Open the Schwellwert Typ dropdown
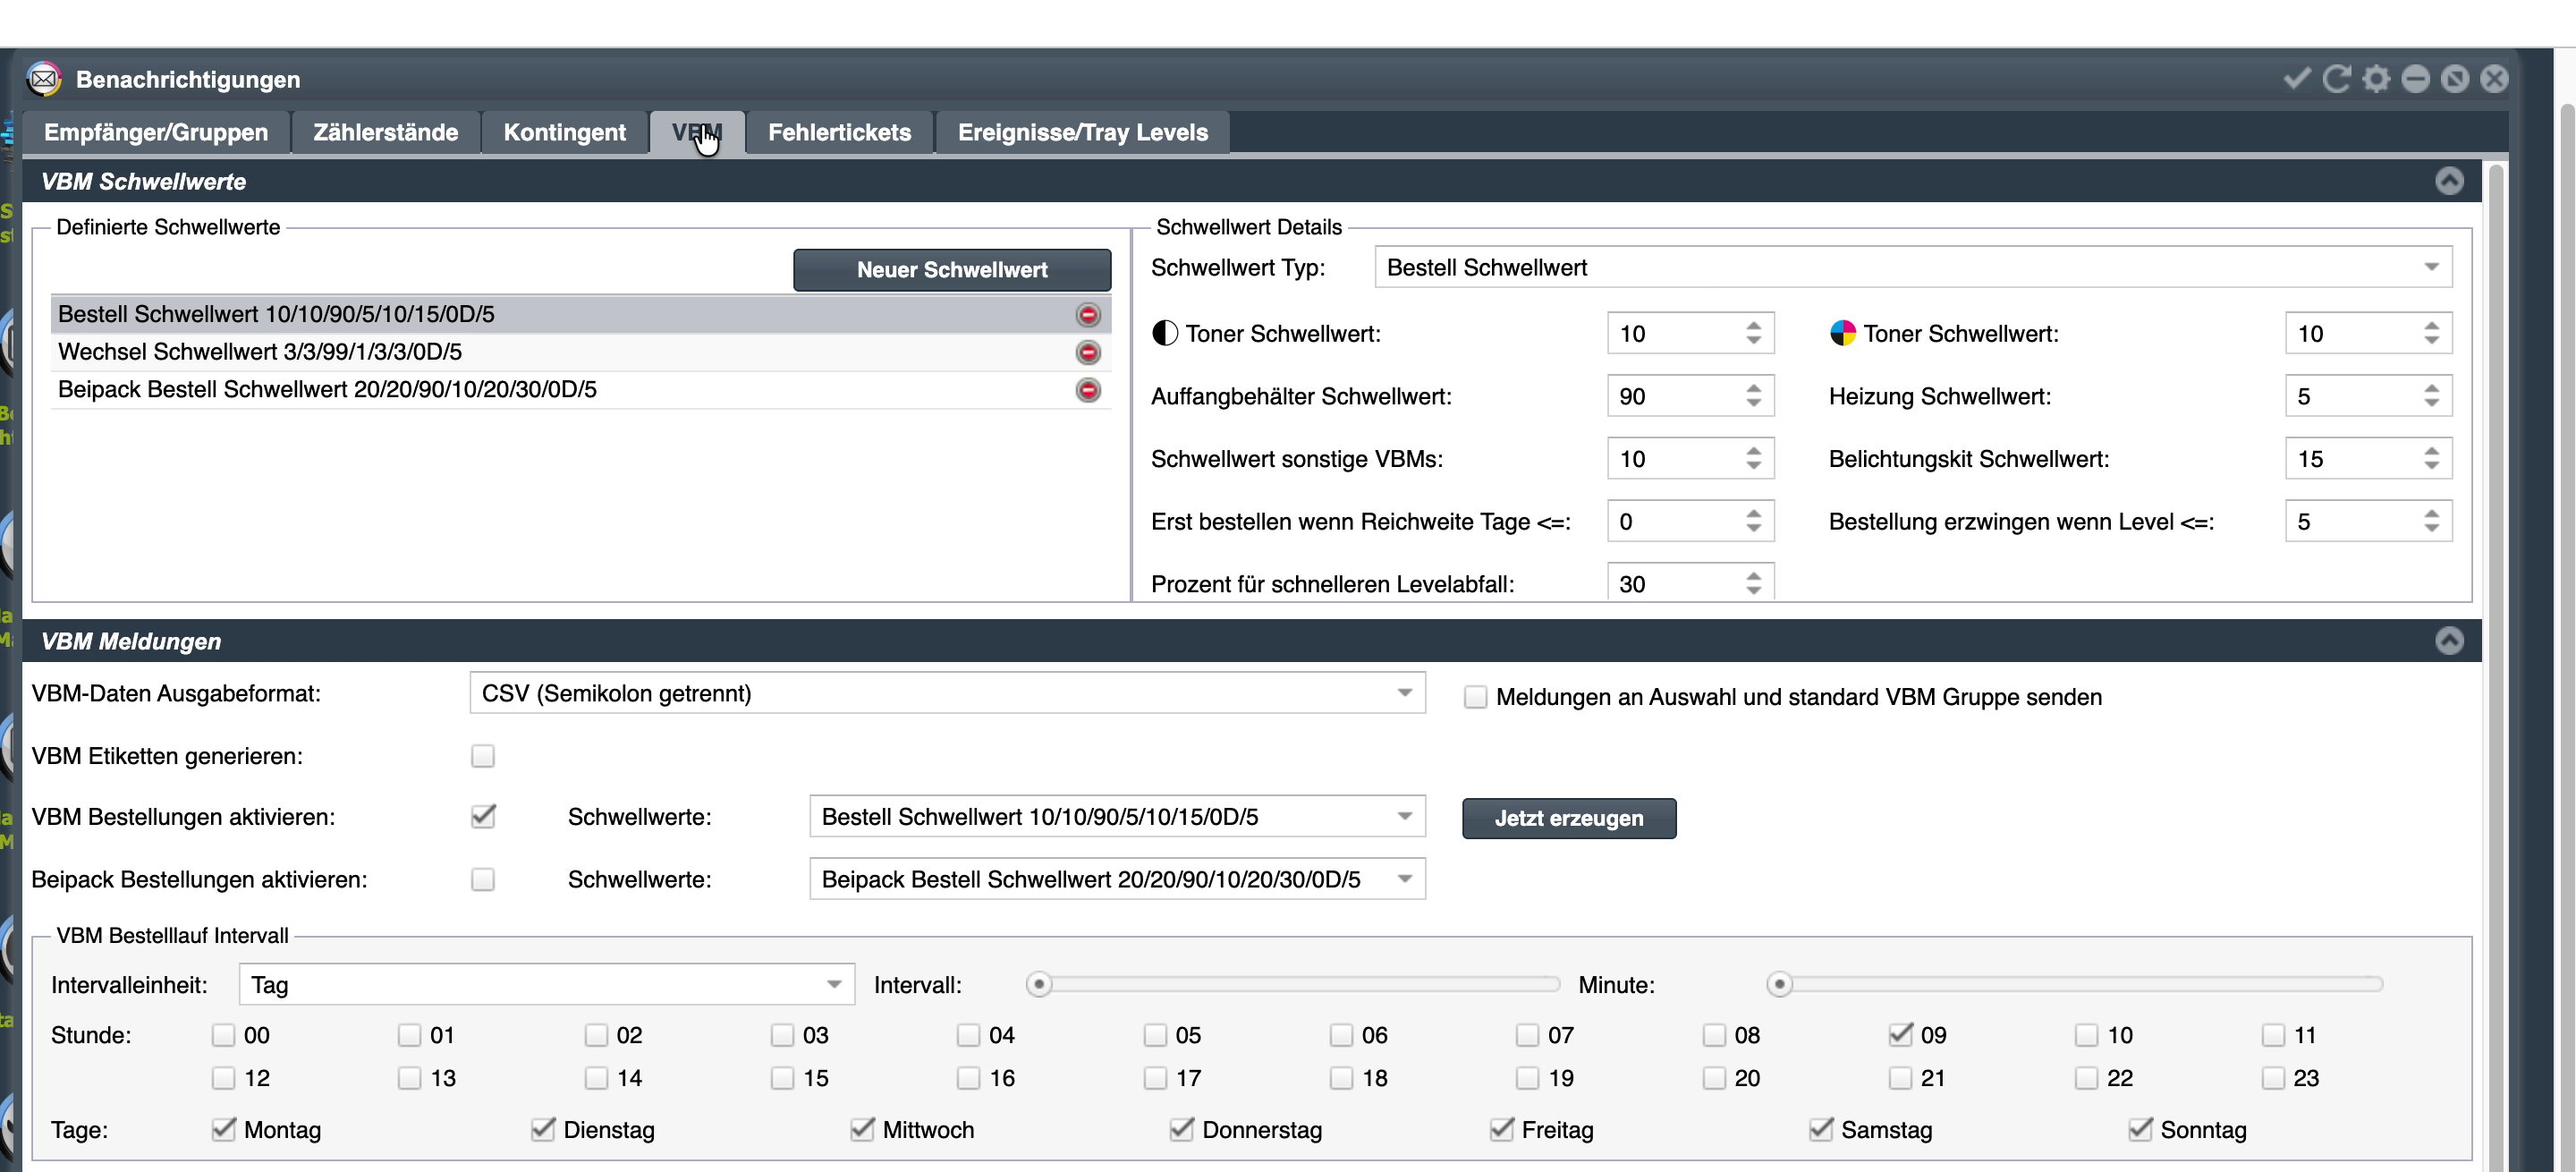This screenshot has width=2576, height=1172. [x=1913, y=268]
